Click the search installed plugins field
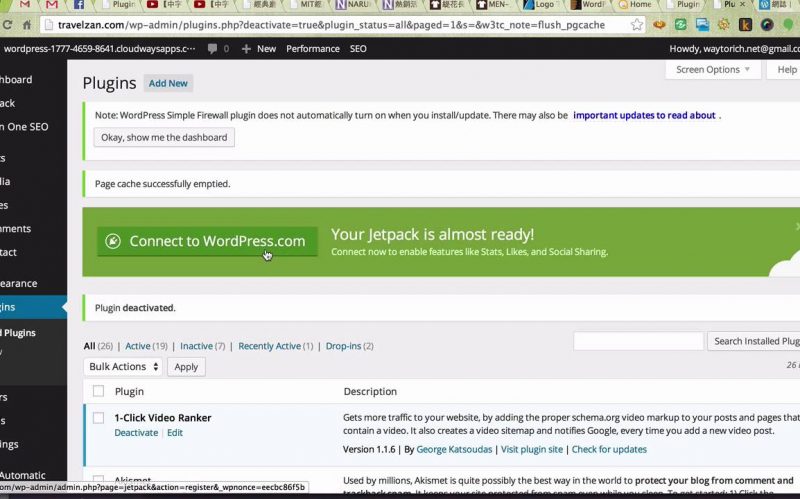 coord(638,341)
